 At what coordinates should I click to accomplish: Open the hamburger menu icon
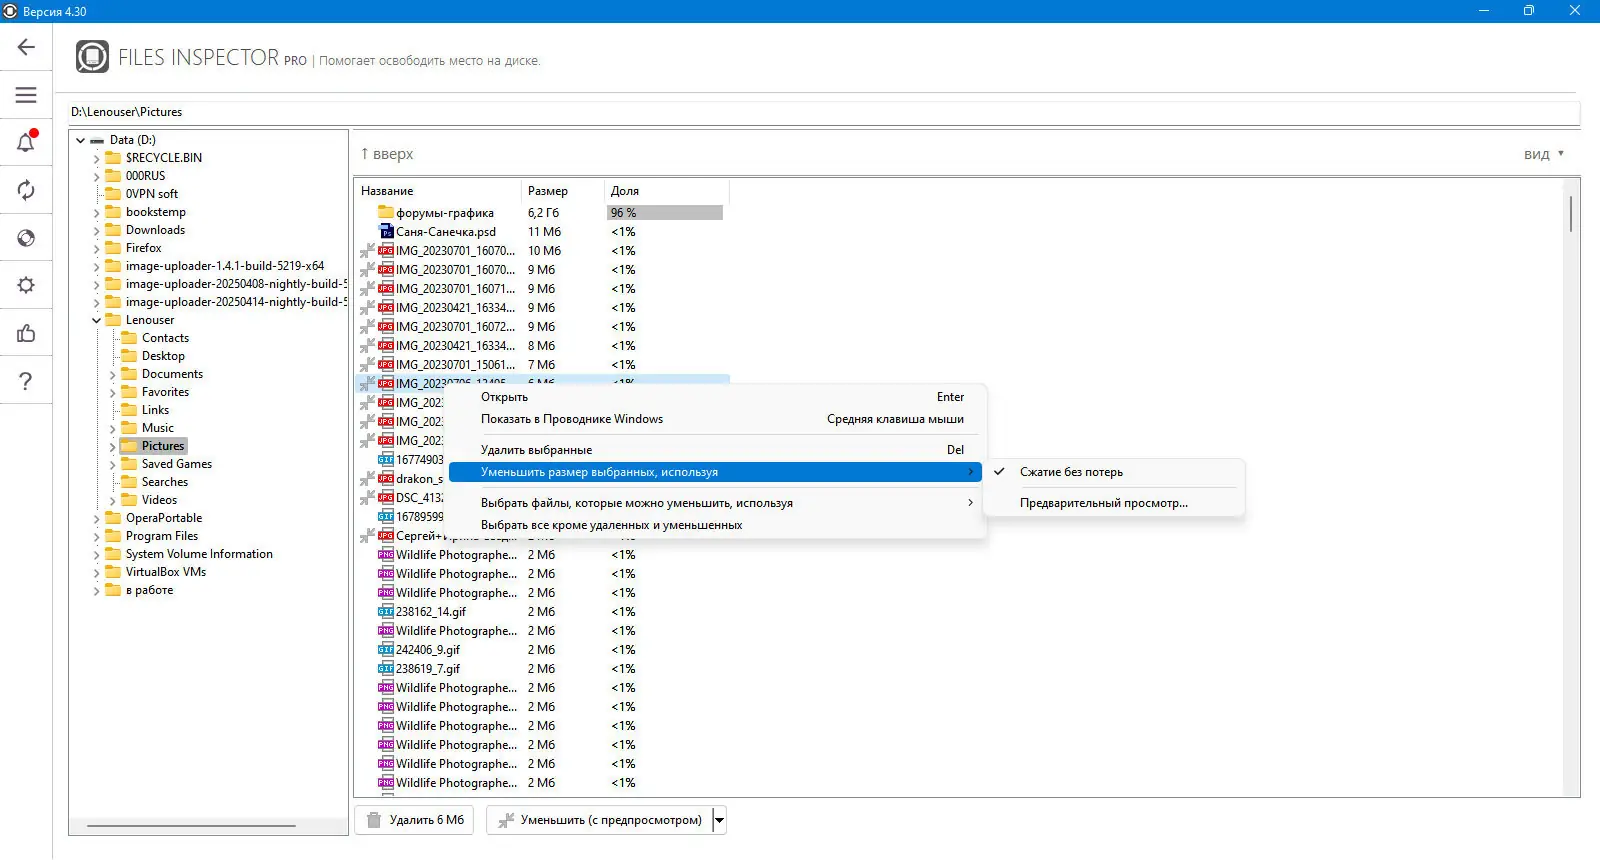pyautogui.click(x=26, y=95)
